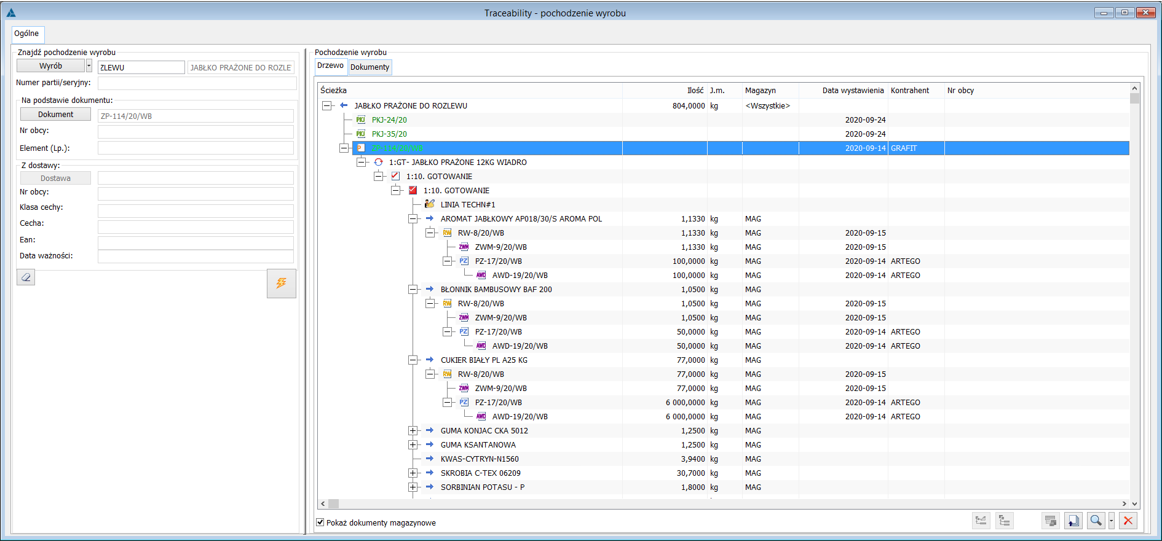
Task: Click the Ean input field
Action: point(196,242)
